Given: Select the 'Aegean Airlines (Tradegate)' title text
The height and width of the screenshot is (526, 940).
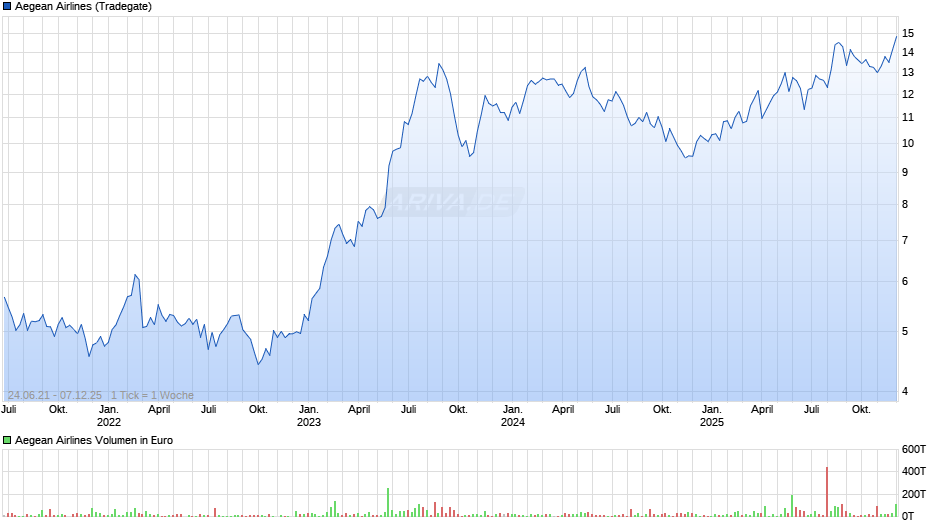Looking at the screenshot, I should (x=83, y=7).
